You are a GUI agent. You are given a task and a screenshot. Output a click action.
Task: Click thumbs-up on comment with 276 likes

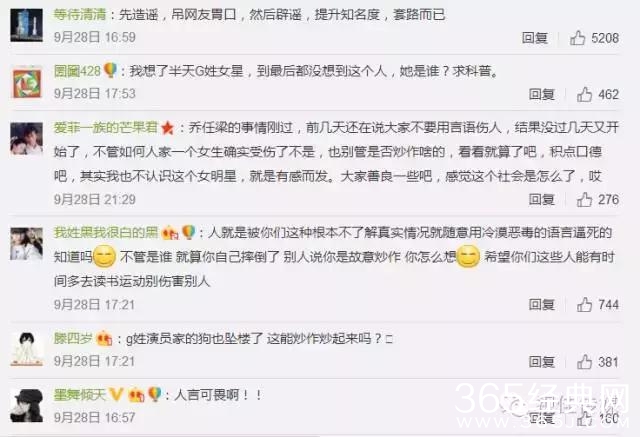tap(584, 200)
